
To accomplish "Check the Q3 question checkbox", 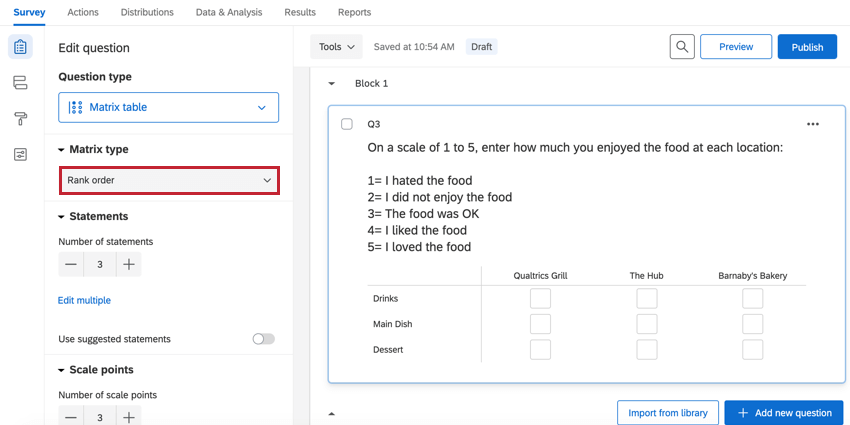I will click(x=347, y=124).
